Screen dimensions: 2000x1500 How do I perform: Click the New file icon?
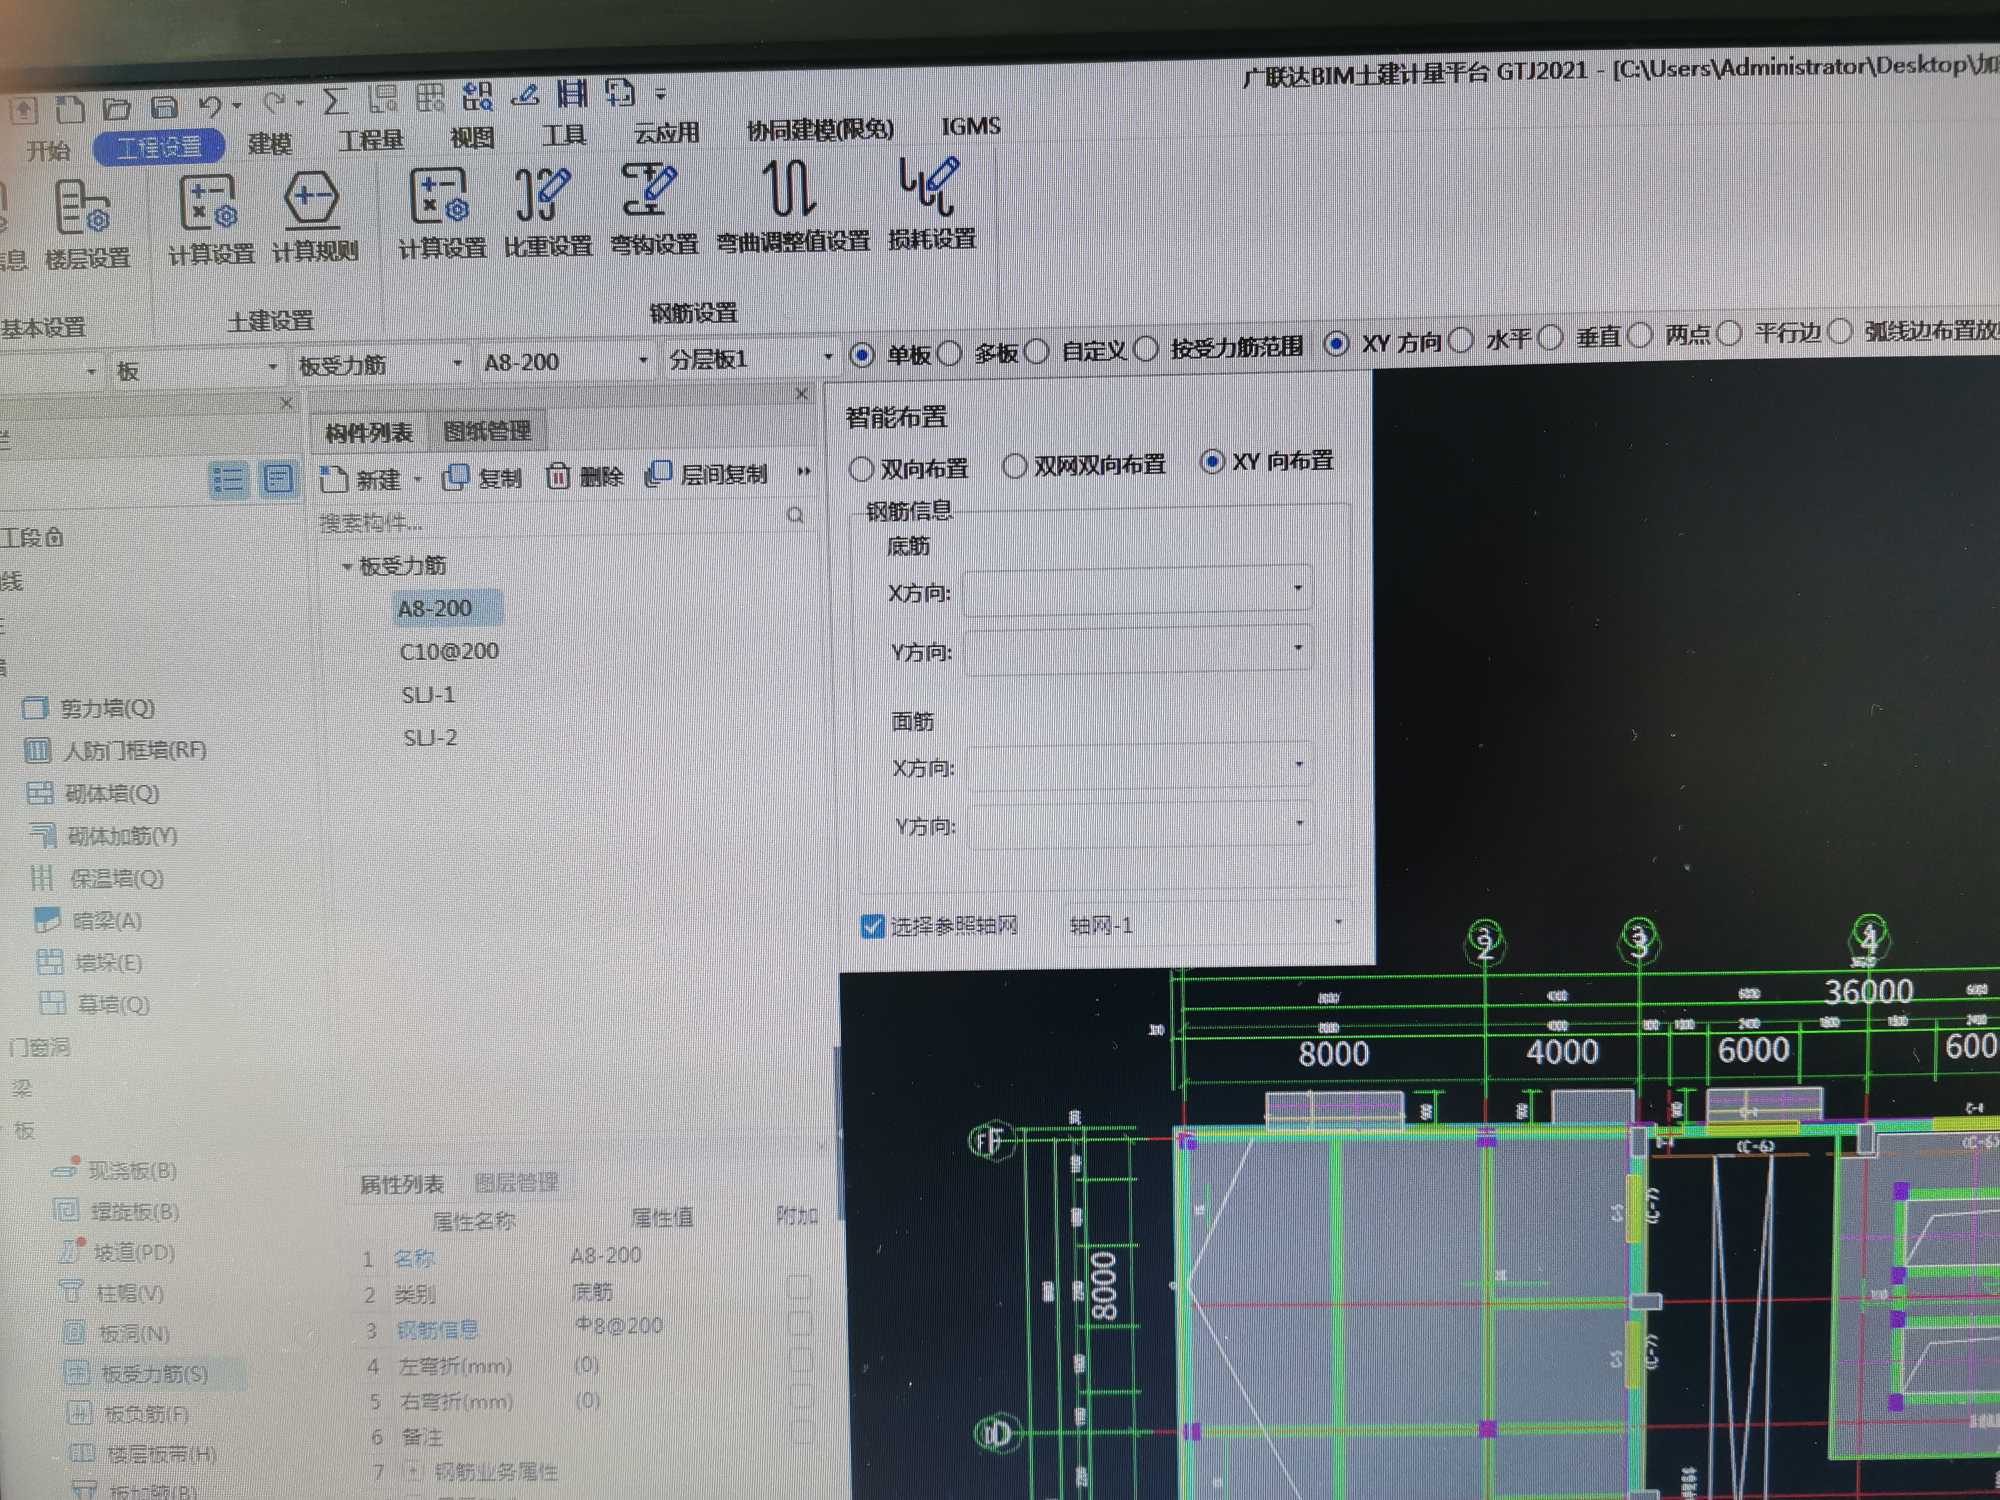[x=70, y=108]
